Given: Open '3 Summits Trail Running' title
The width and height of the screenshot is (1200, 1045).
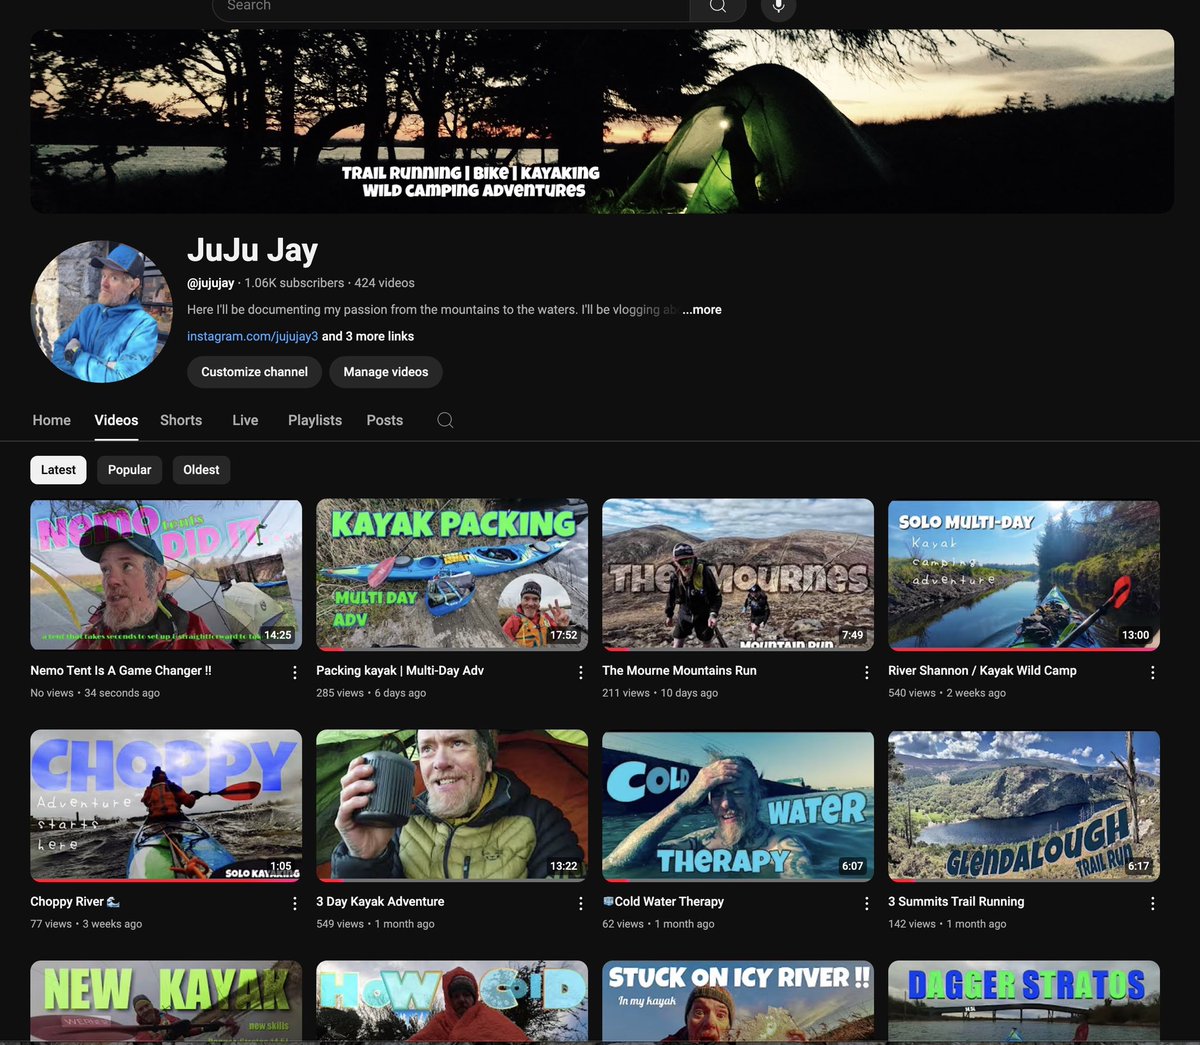Looking at the screenshot, I should [956, 902].
